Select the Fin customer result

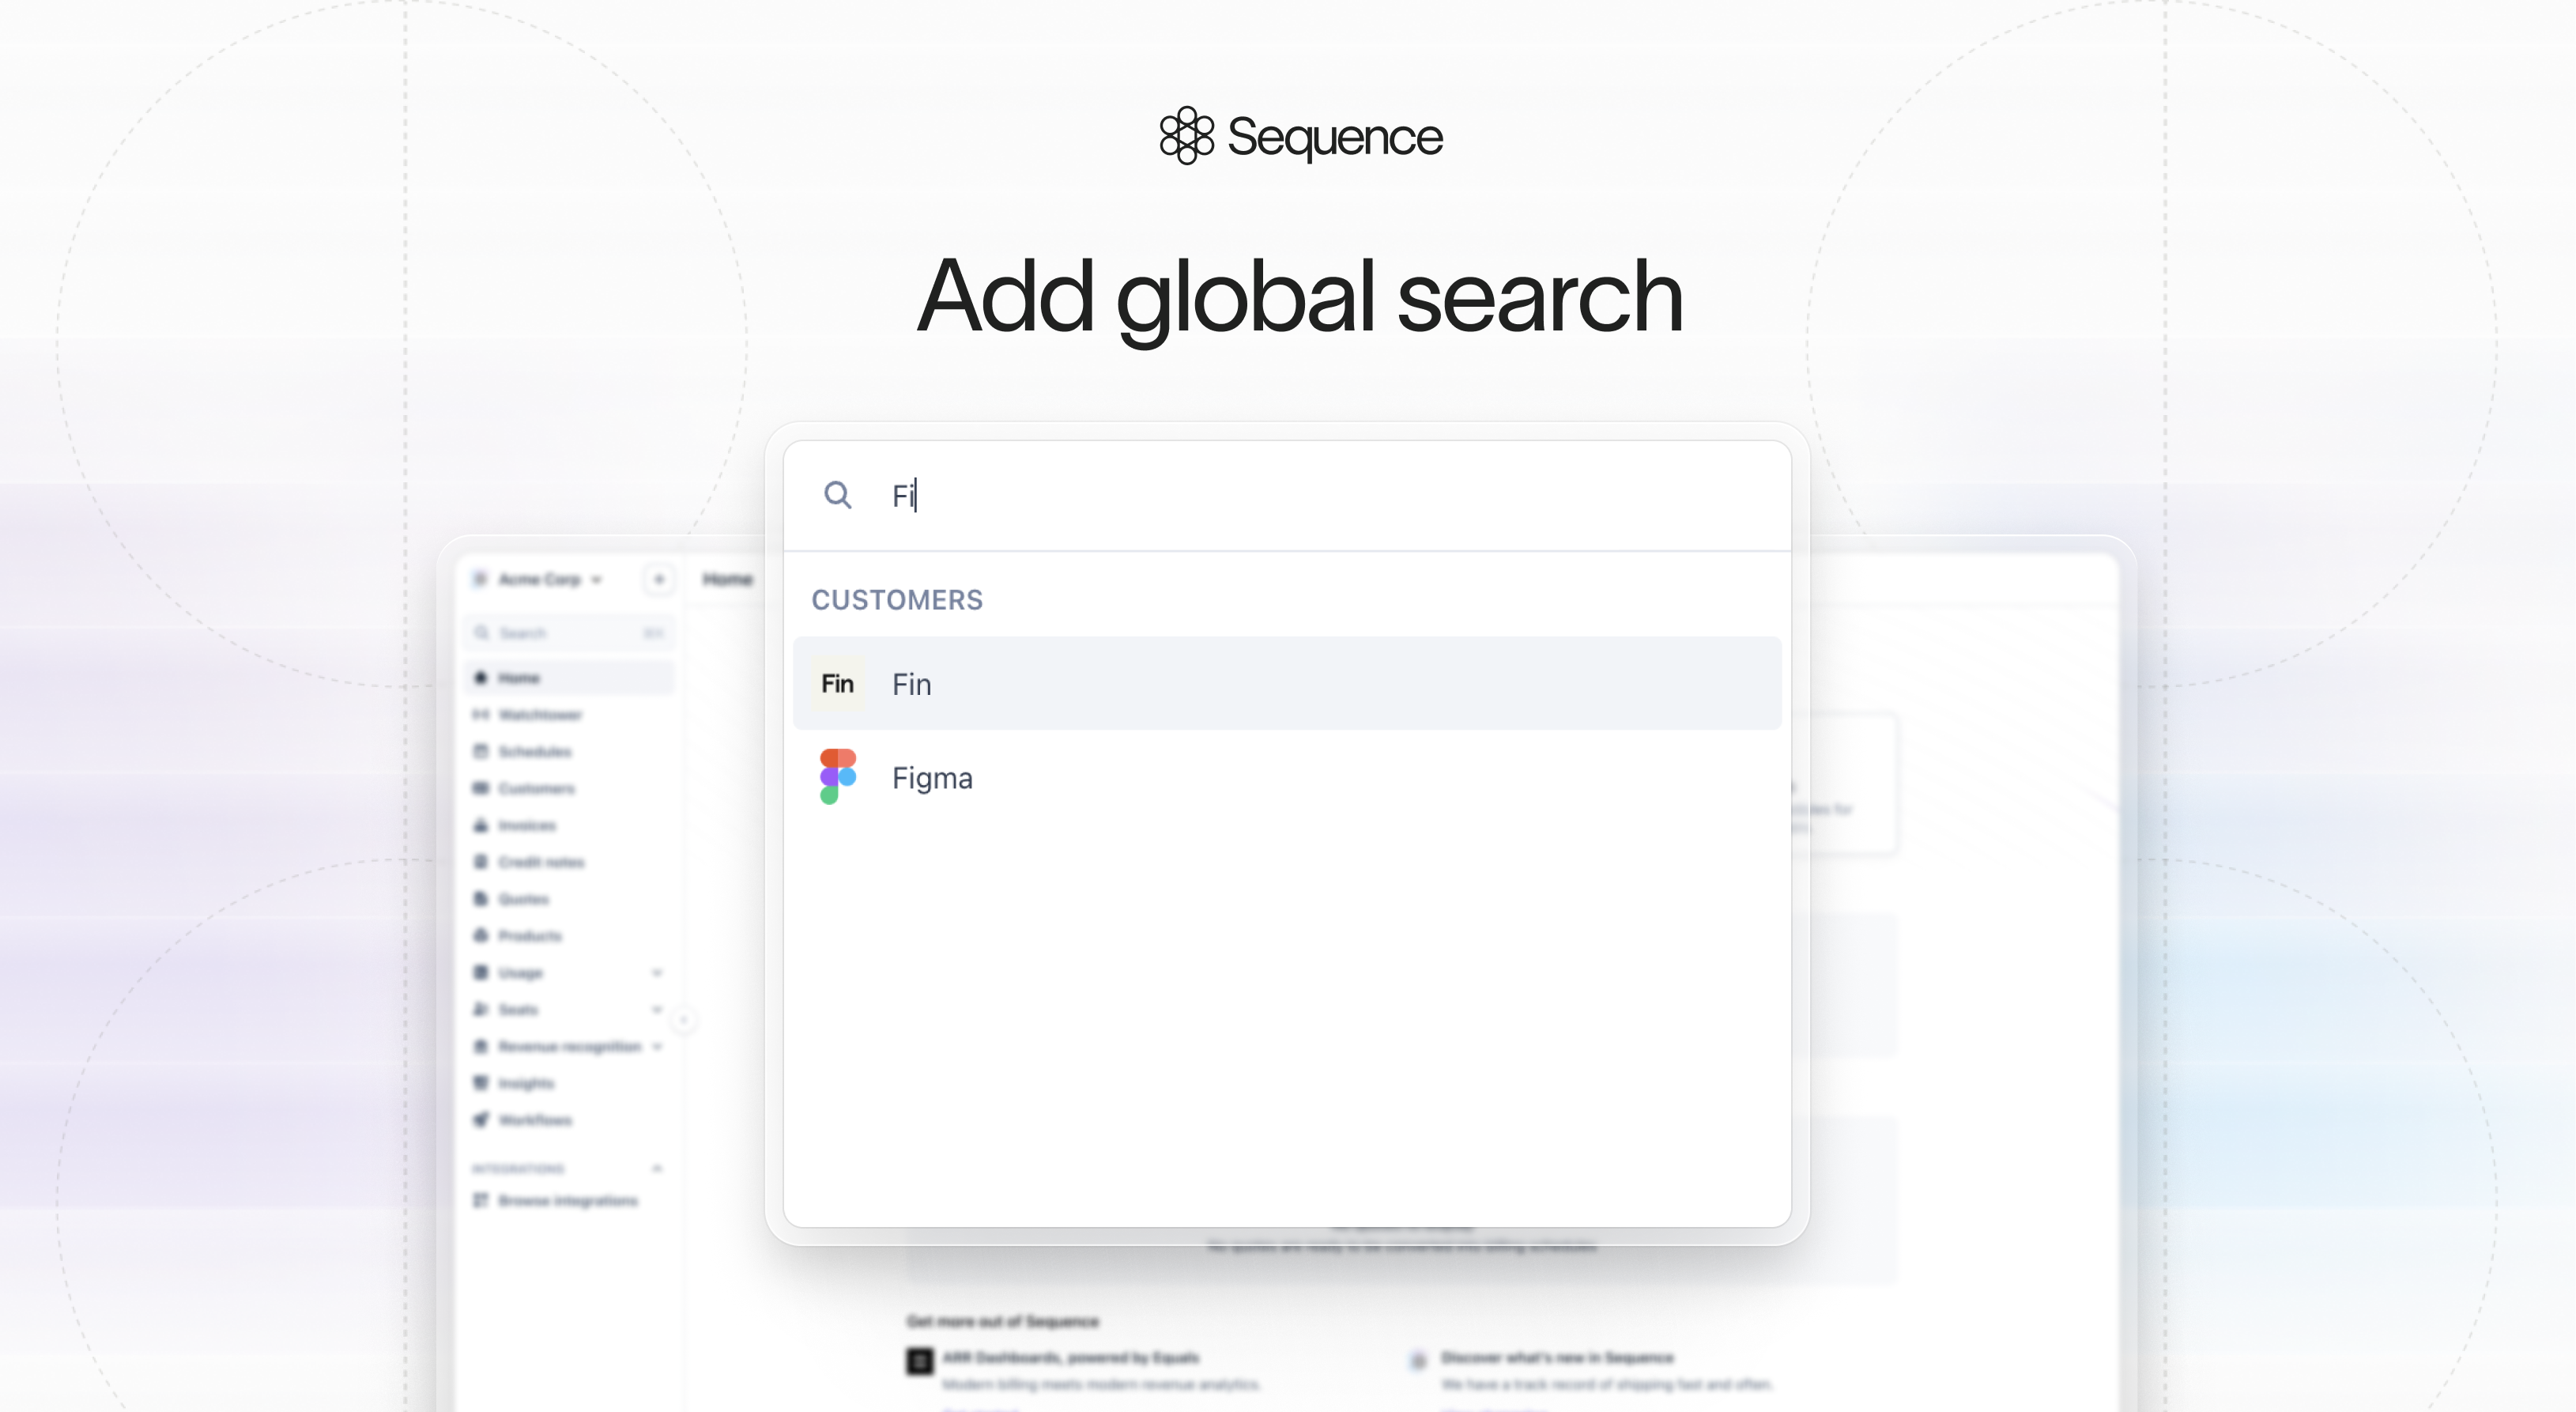[x=1287, y=684]
